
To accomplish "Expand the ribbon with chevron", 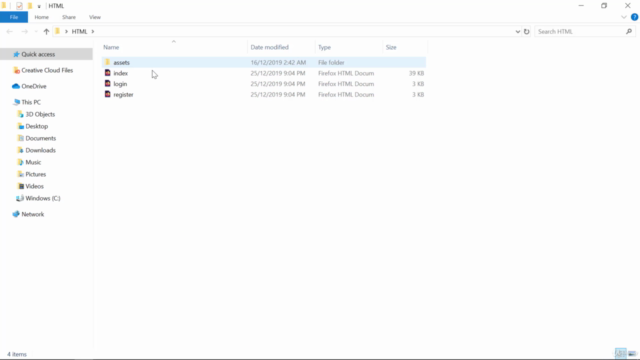I will click(x=624, y=17).
